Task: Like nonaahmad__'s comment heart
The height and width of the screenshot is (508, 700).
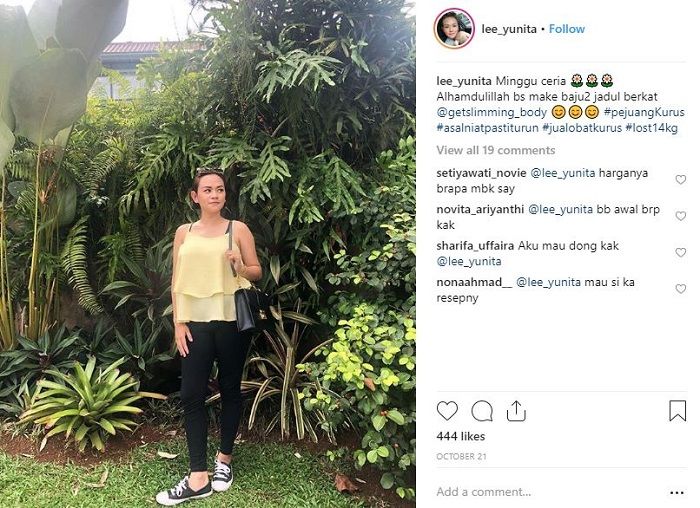Action: click(680, 289)
